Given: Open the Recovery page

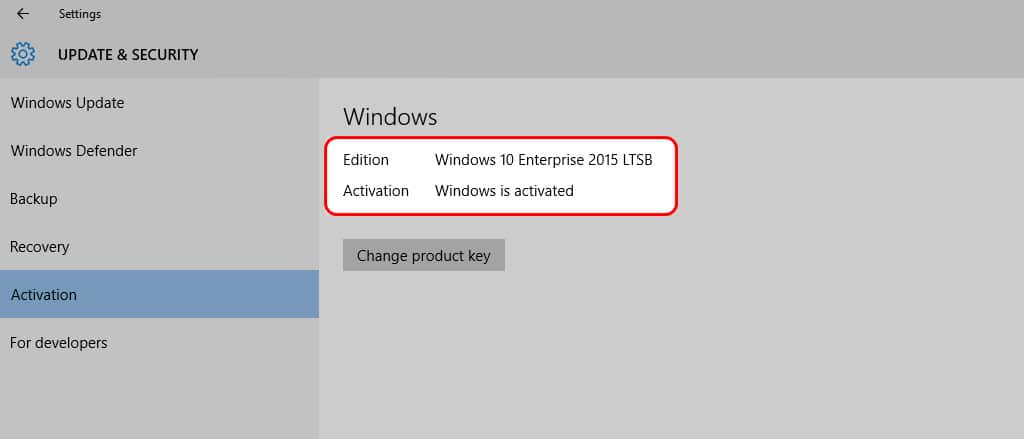Looking at the screenshot, I should click(159, 247).
